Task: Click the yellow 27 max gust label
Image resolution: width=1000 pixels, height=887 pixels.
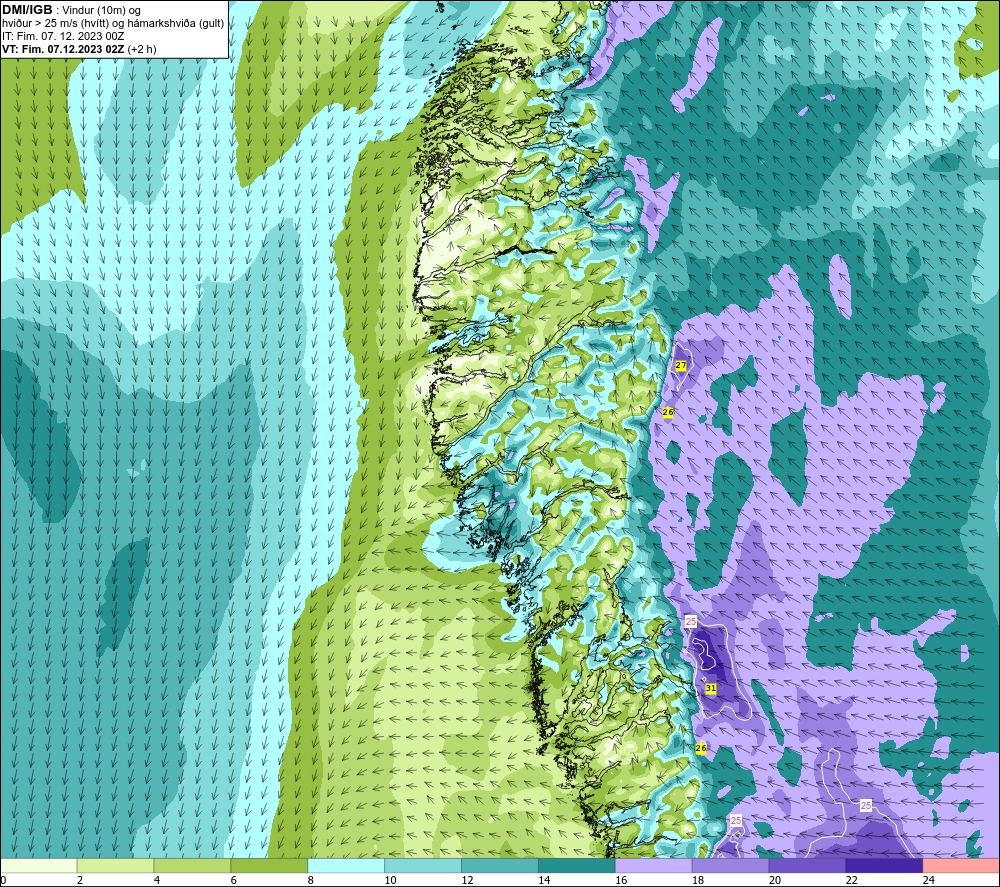Action: [680, 365]
